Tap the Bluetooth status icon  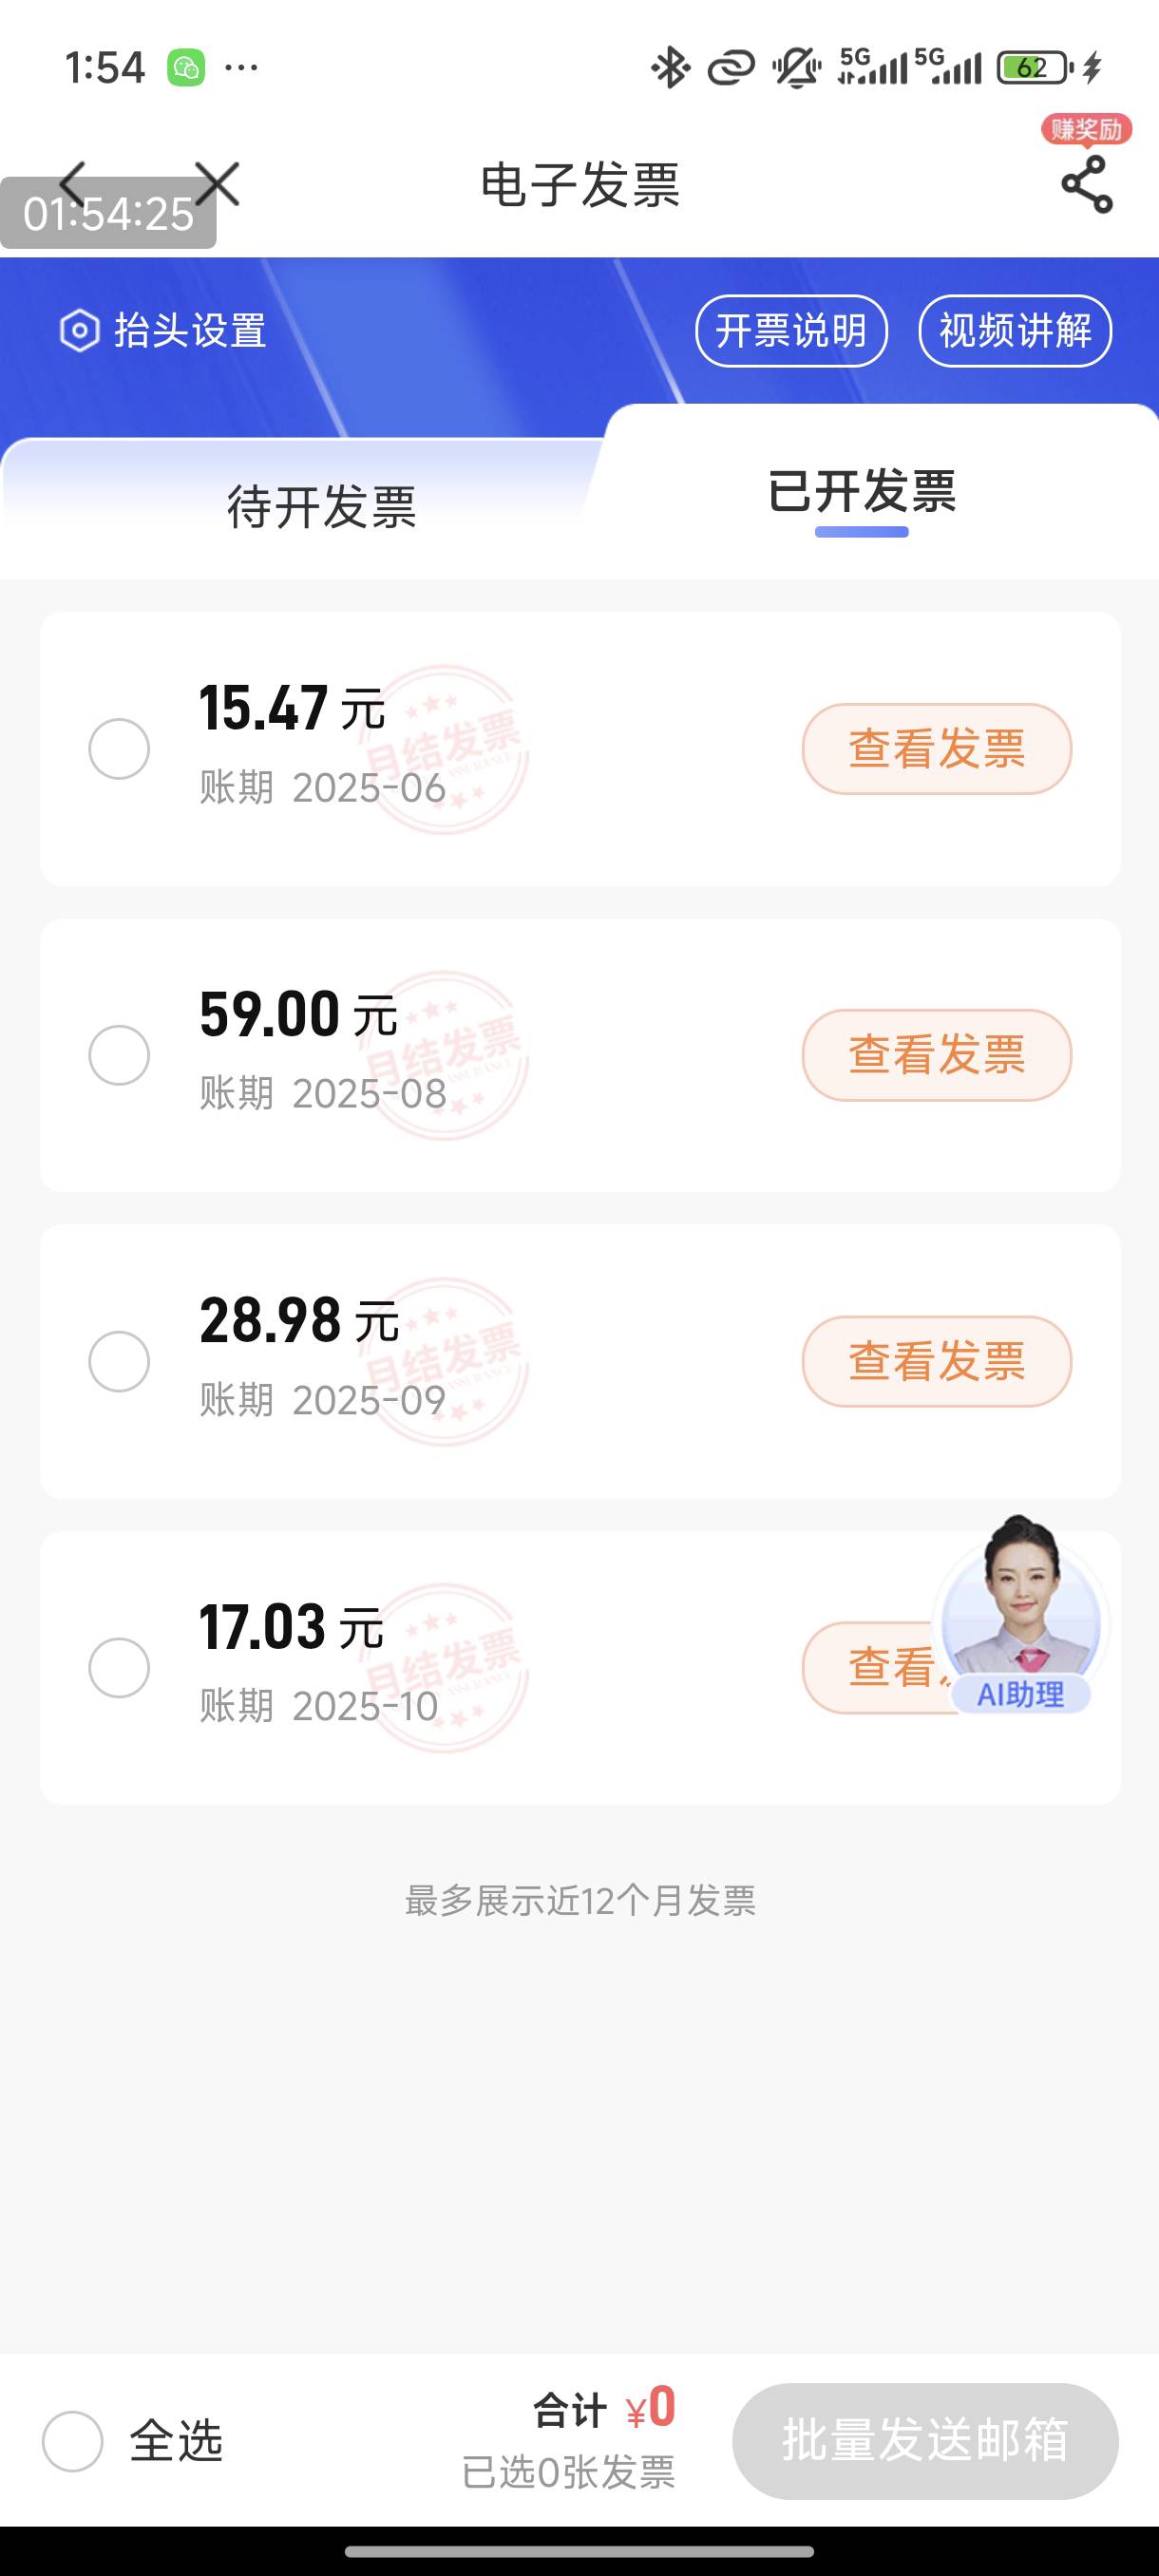[x=669, y=68]
